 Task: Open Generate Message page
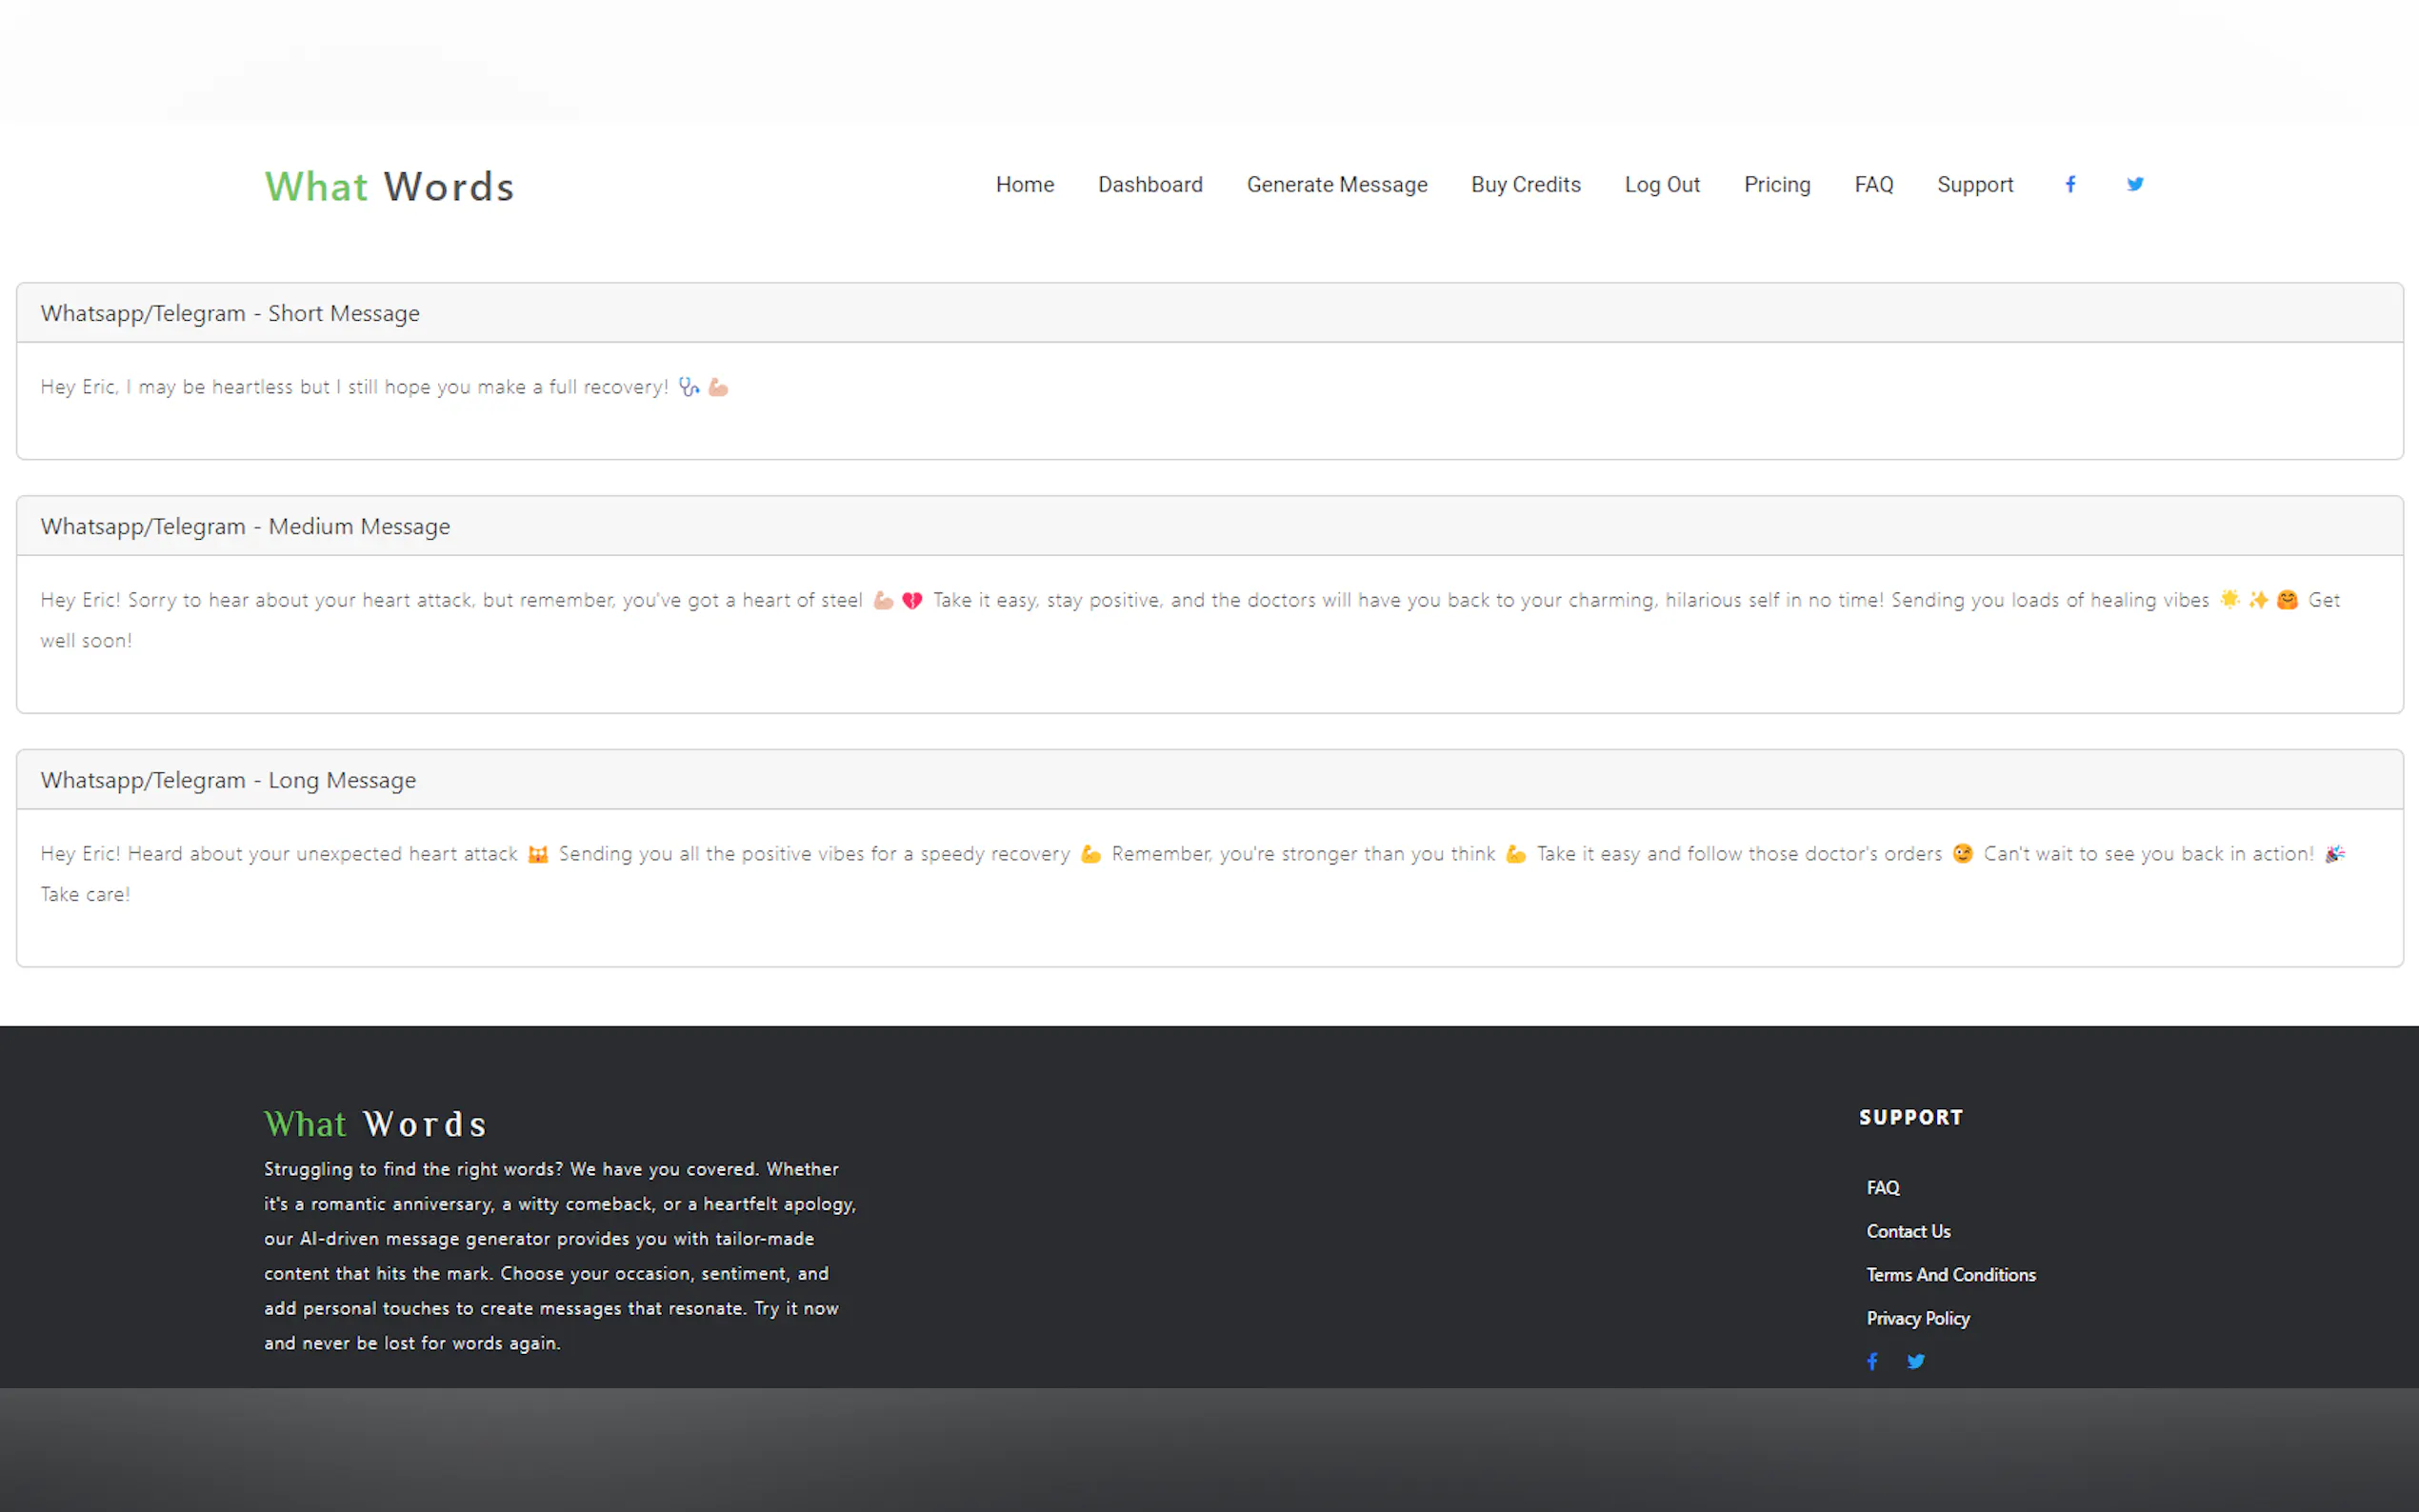pyautogui.click(x=1336, y=185)
